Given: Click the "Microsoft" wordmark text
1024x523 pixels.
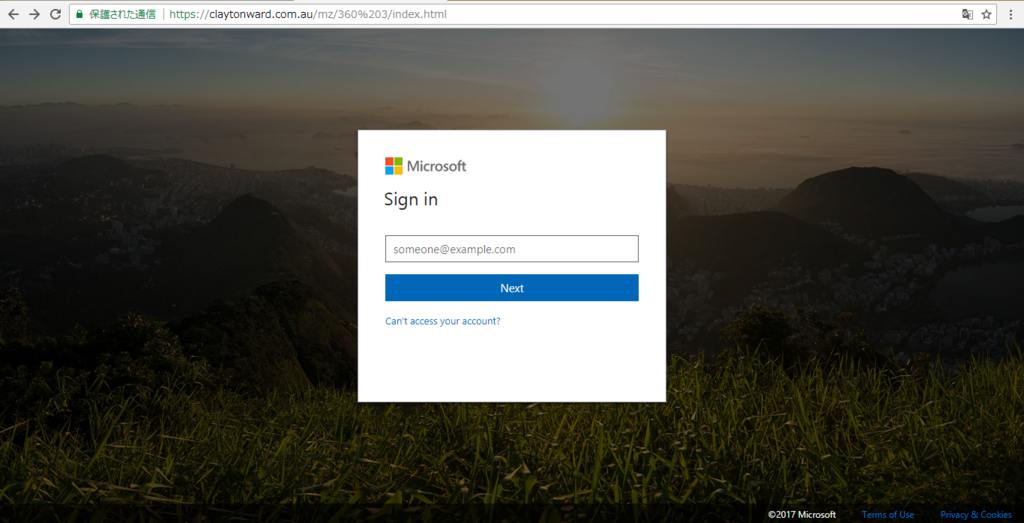Looking at the screenshot, I should 436,166.
